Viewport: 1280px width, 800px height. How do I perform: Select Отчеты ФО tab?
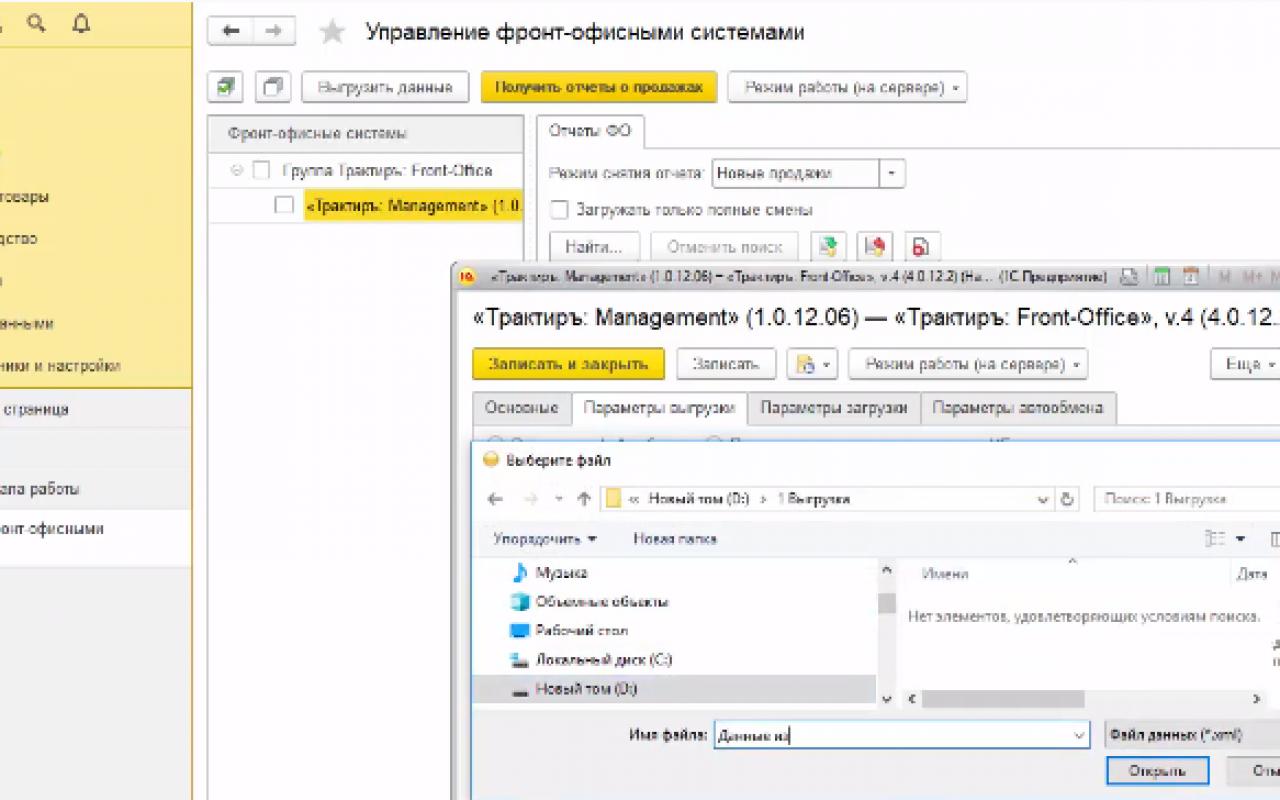(x=590, y=131)
